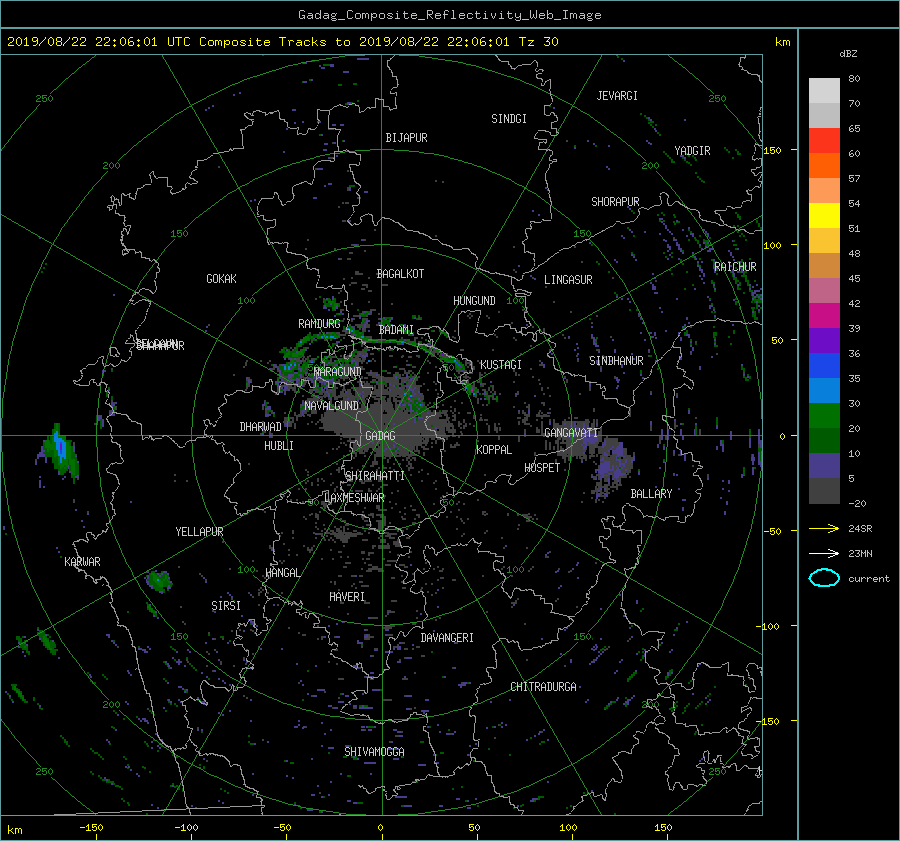
Task: Click the green echo cell northwest of SIRSI
Action: [158, 580]
